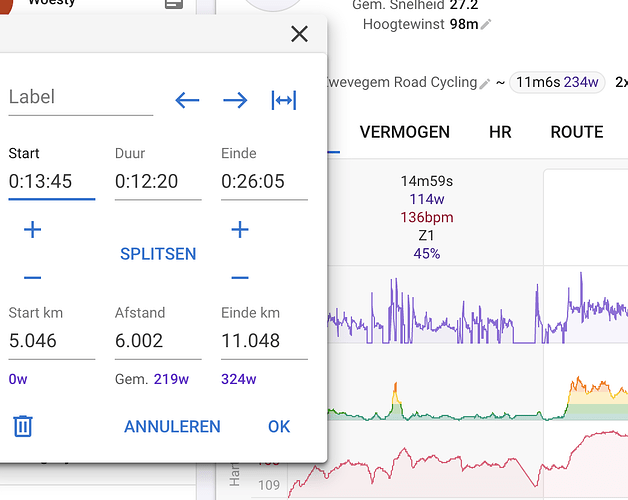Image resolution: width=628 pixels, height=500 pixels.
Task: Click the 11m6s 234w interval chip
Action: click(557, 83)
